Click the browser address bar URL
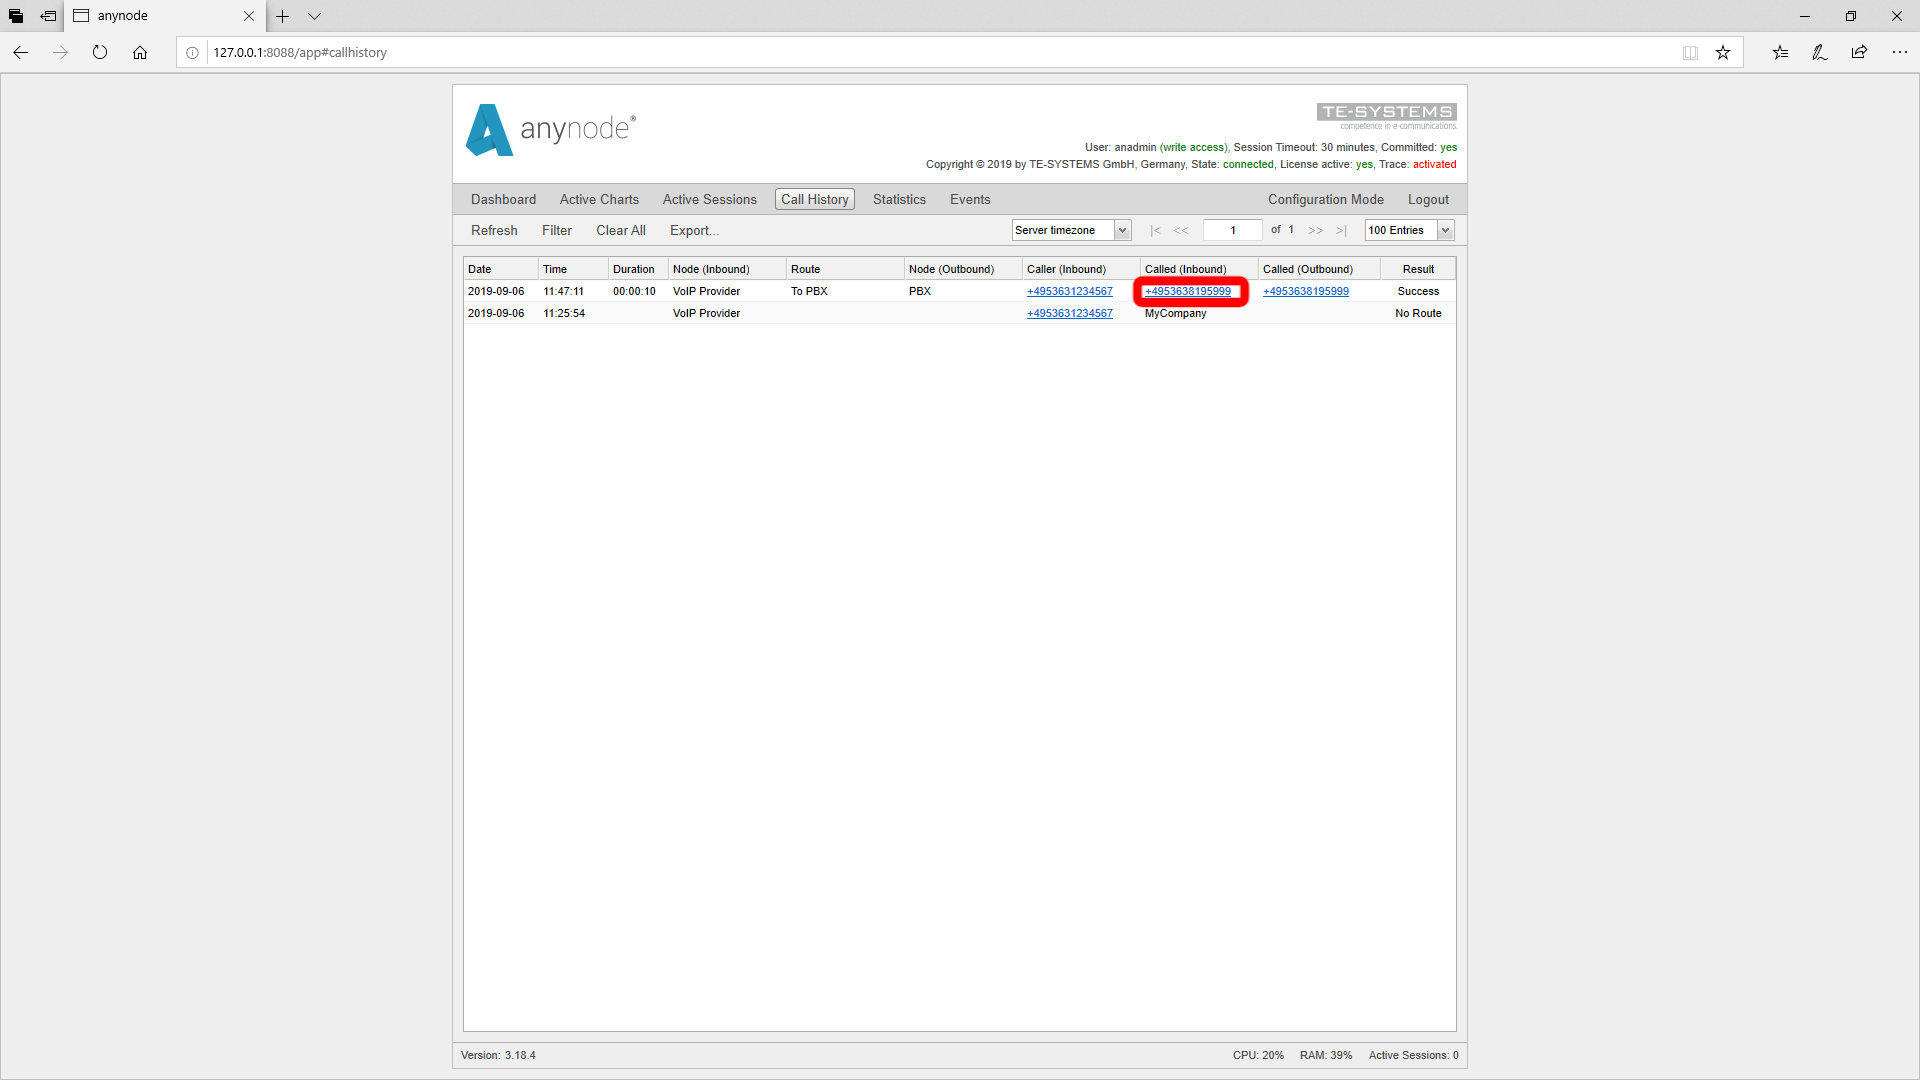The height and width of the screenshot is (1080, 1920). [300, 53]
